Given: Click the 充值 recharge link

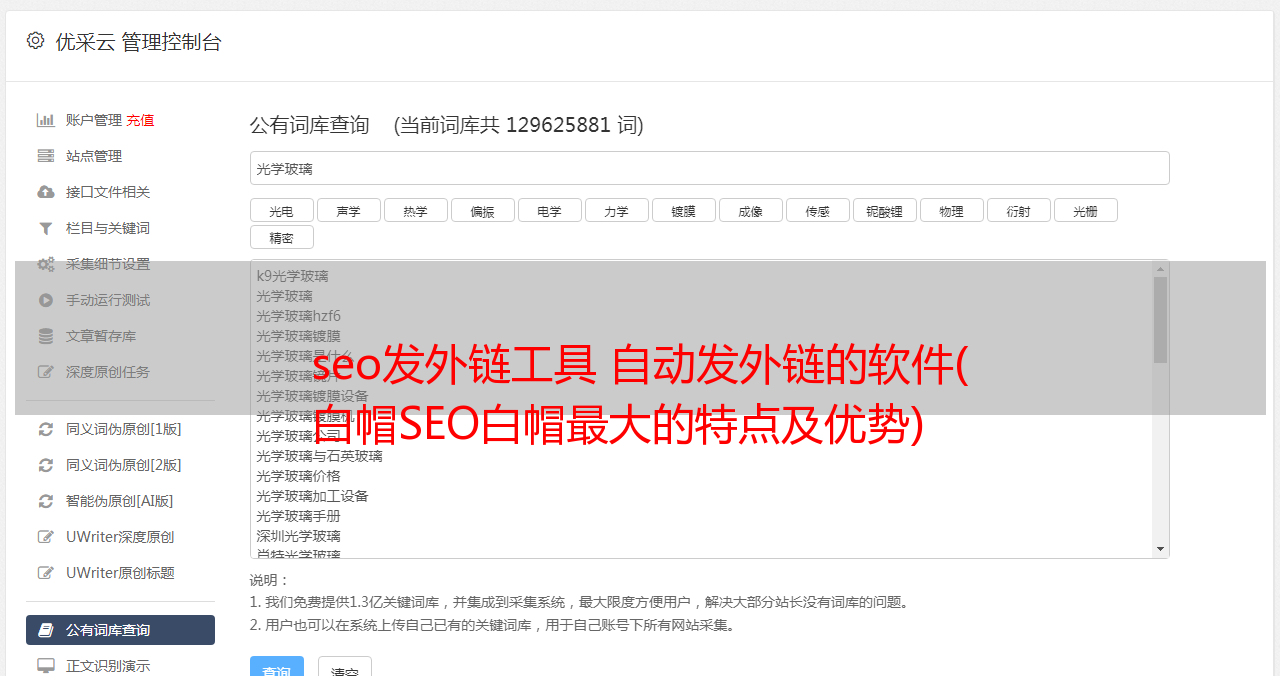Looking at the screenshot, I should click(x=140, y=120).
